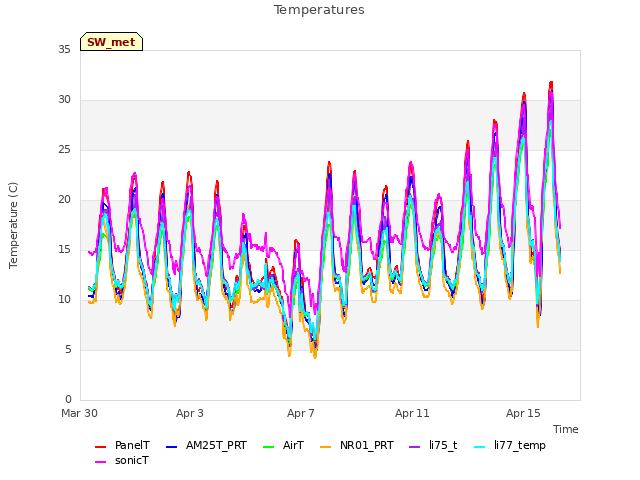Screen dimensions: 640x480
Task: Click the Apr 7 x-axis tick label
Action: coord(301,413)
